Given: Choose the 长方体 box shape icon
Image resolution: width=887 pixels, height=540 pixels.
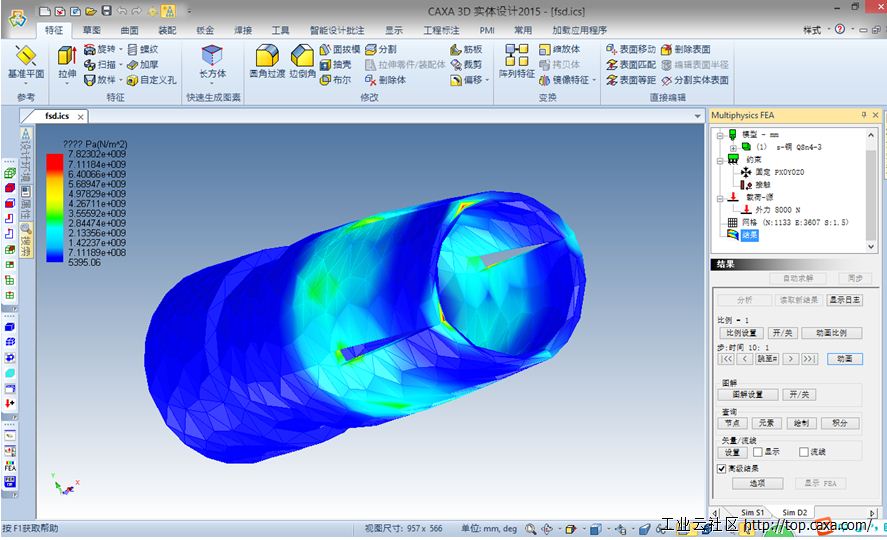Looking at the screenshot, I should [212, 55].
